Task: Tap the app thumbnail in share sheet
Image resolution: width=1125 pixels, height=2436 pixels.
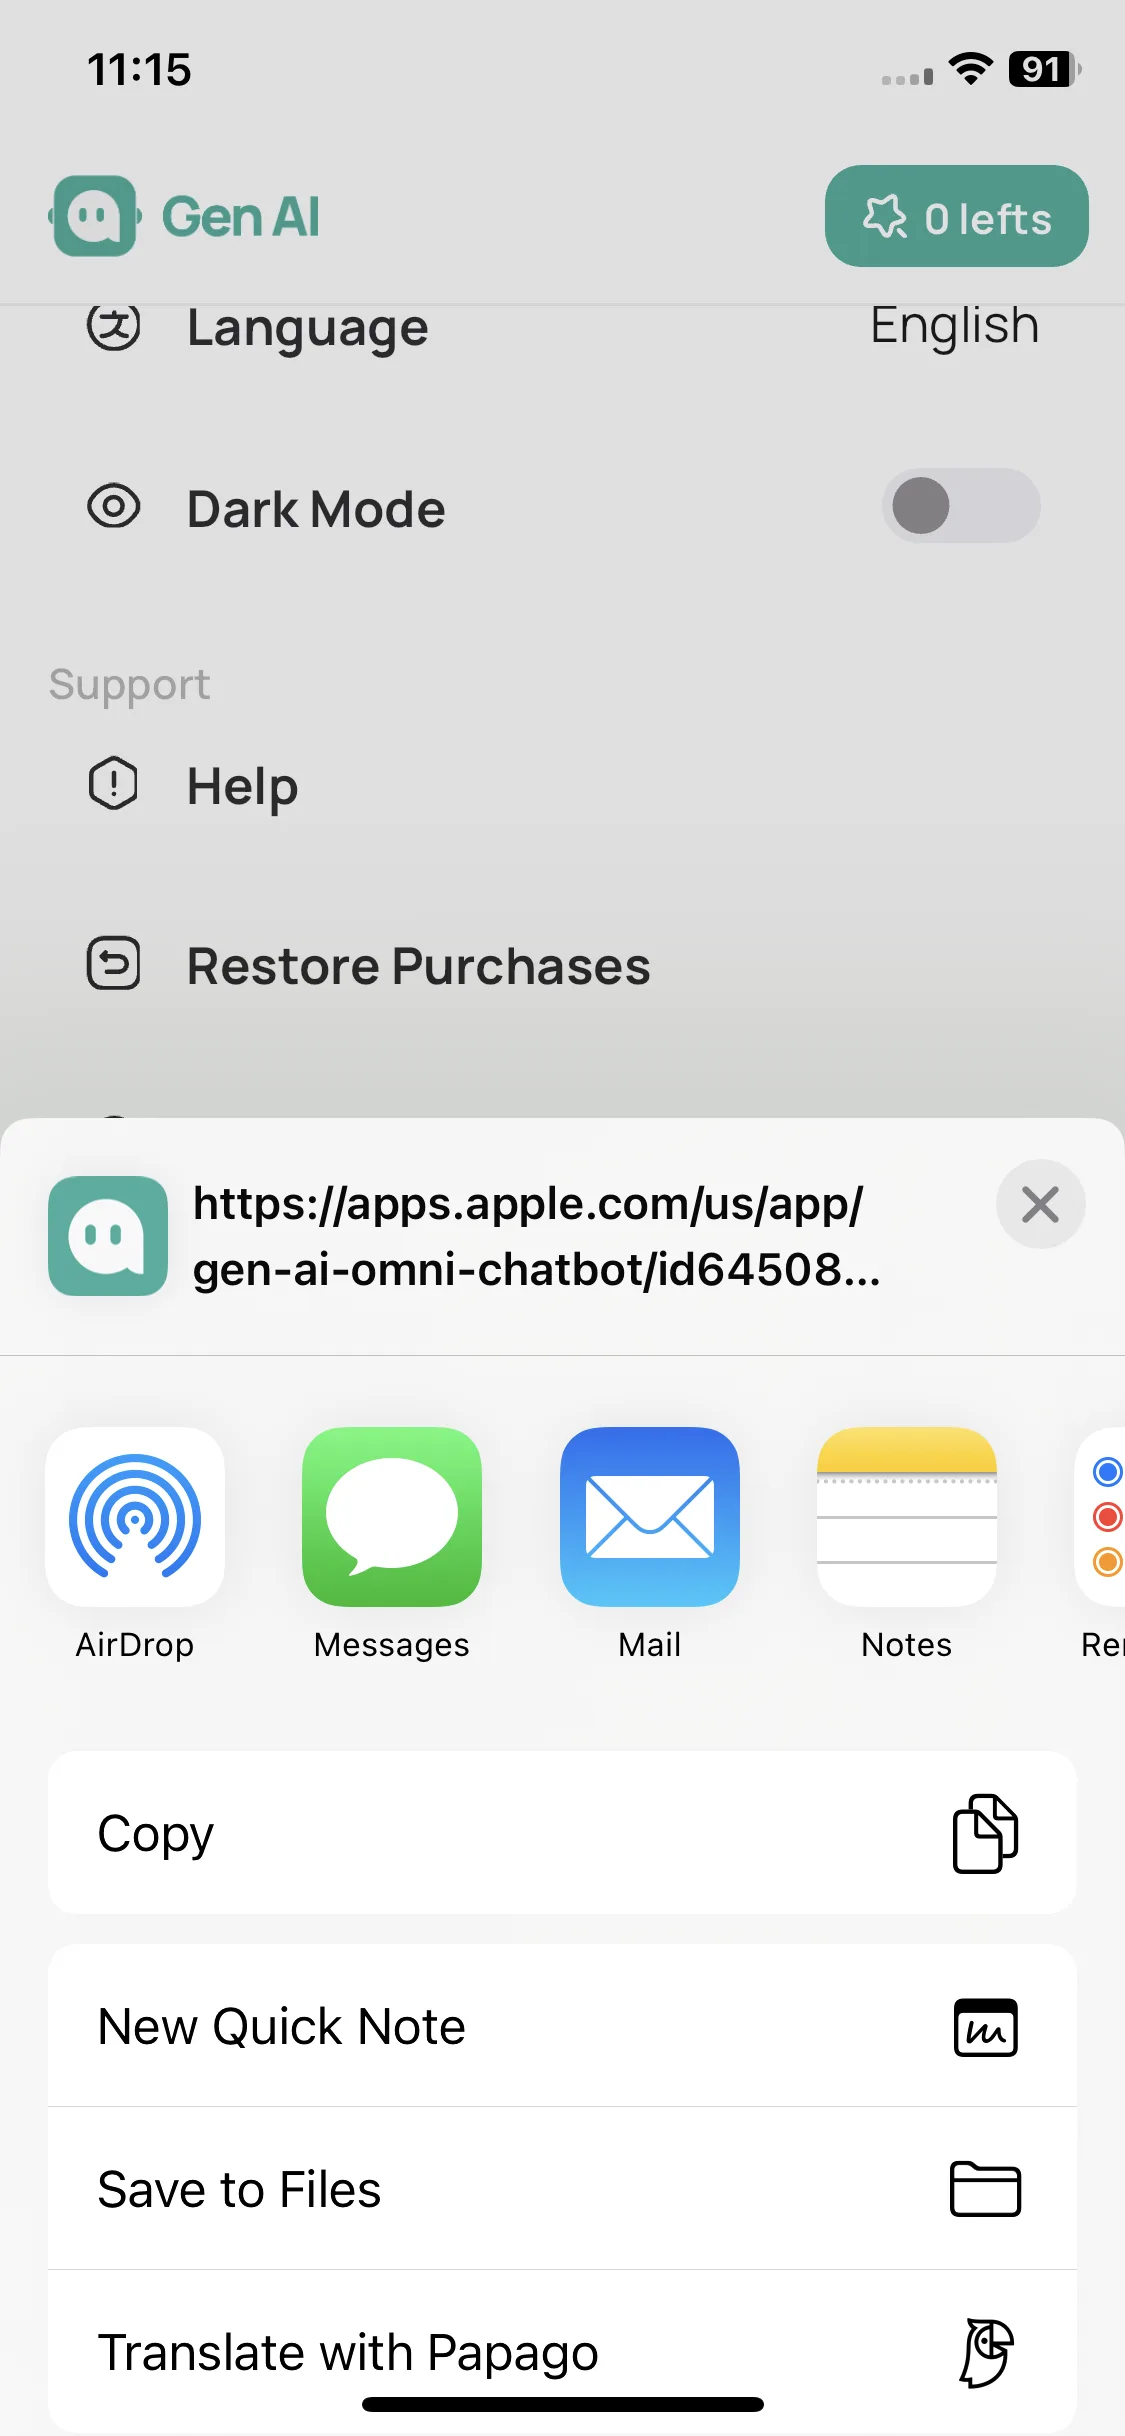Action: pyautogui.click(x=108, y=1236)
